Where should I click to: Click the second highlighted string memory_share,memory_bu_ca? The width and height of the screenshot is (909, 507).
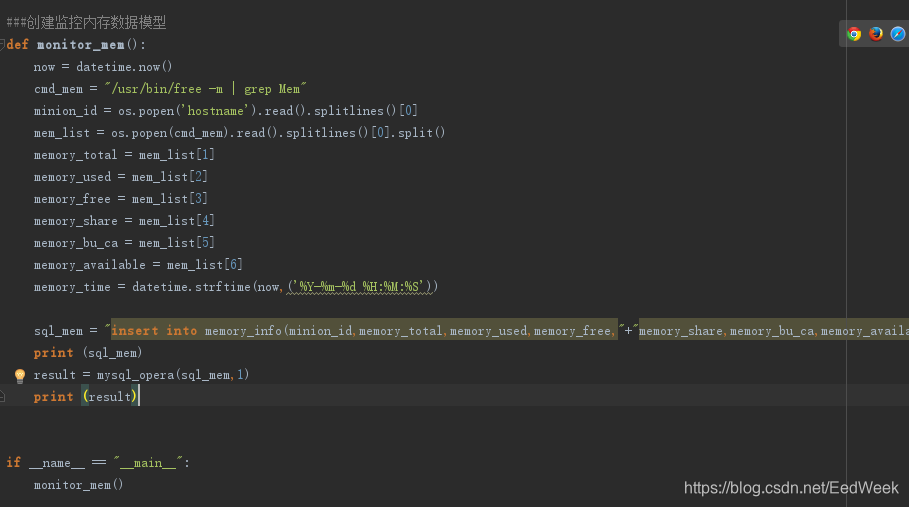773,331
